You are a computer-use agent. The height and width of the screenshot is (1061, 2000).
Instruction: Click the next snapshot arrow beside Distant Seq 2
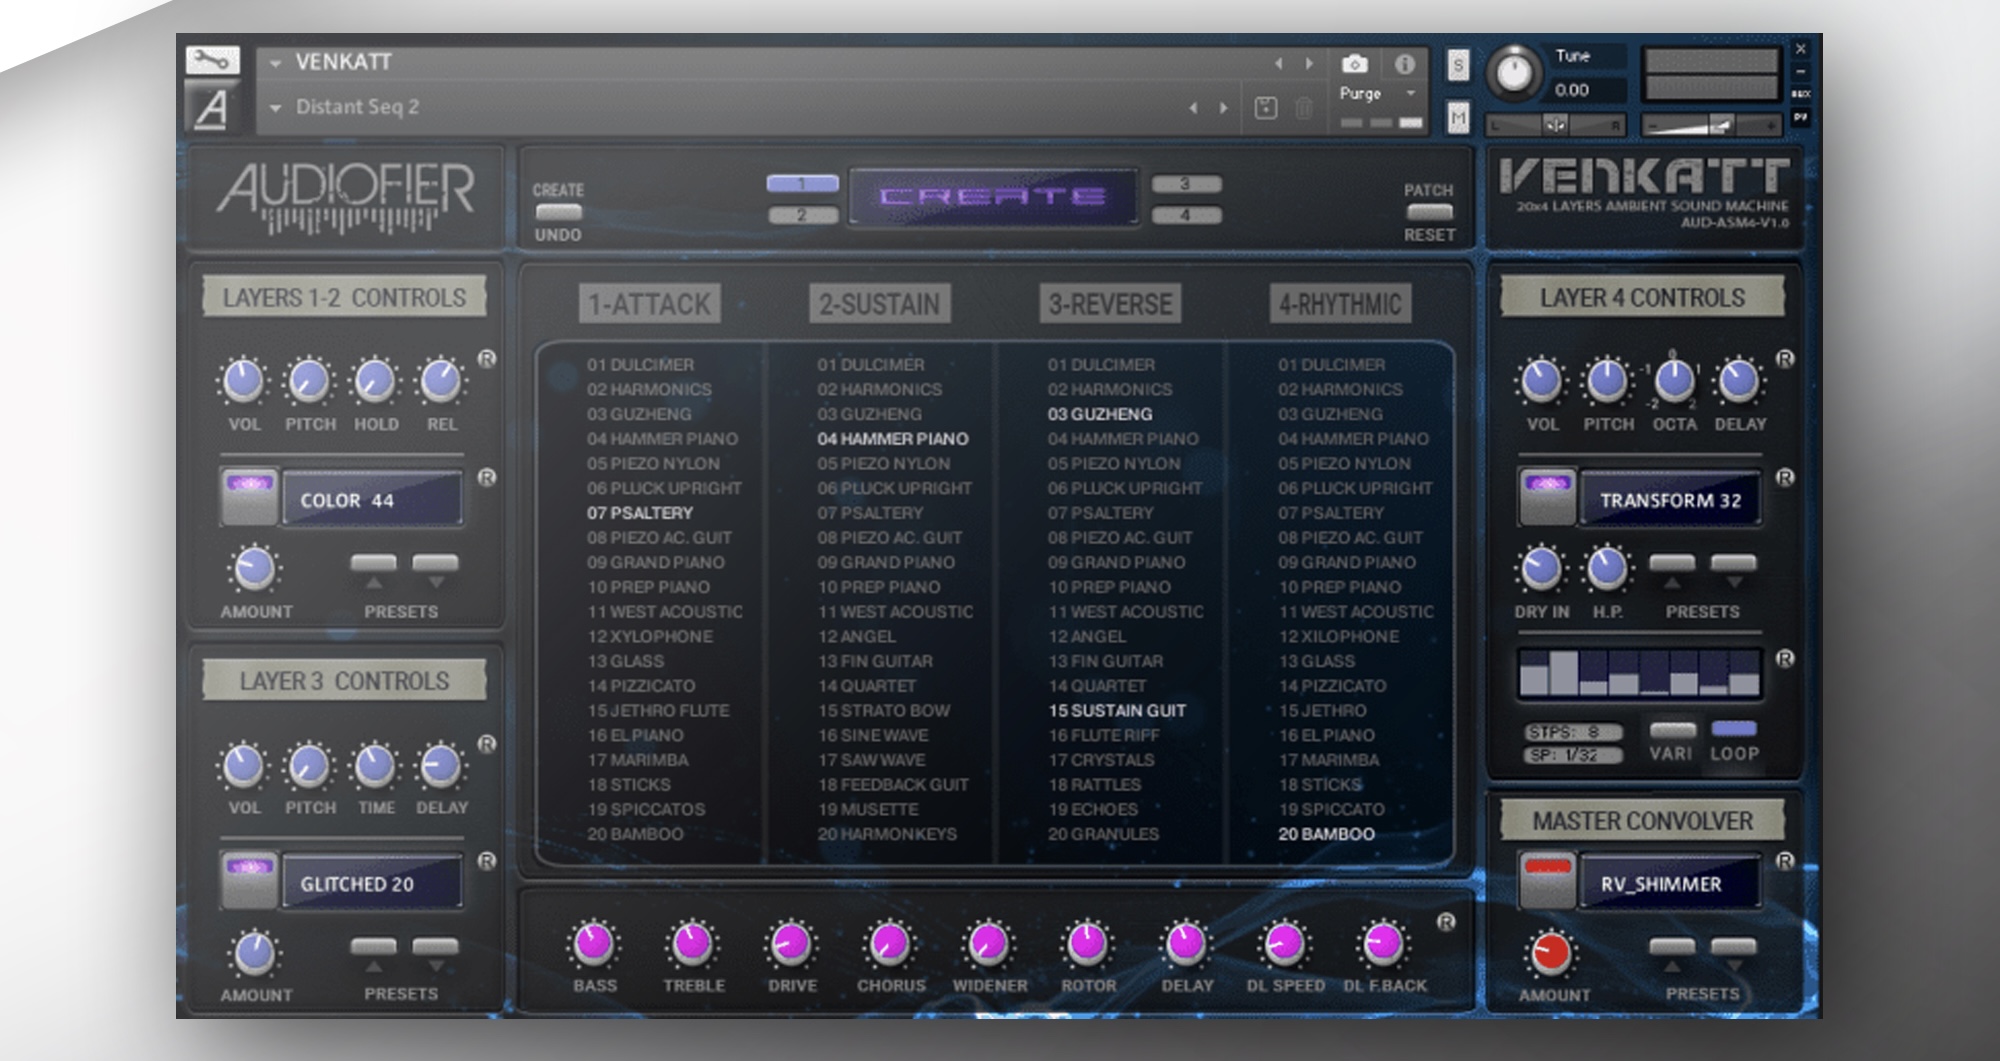[1223, 108]
